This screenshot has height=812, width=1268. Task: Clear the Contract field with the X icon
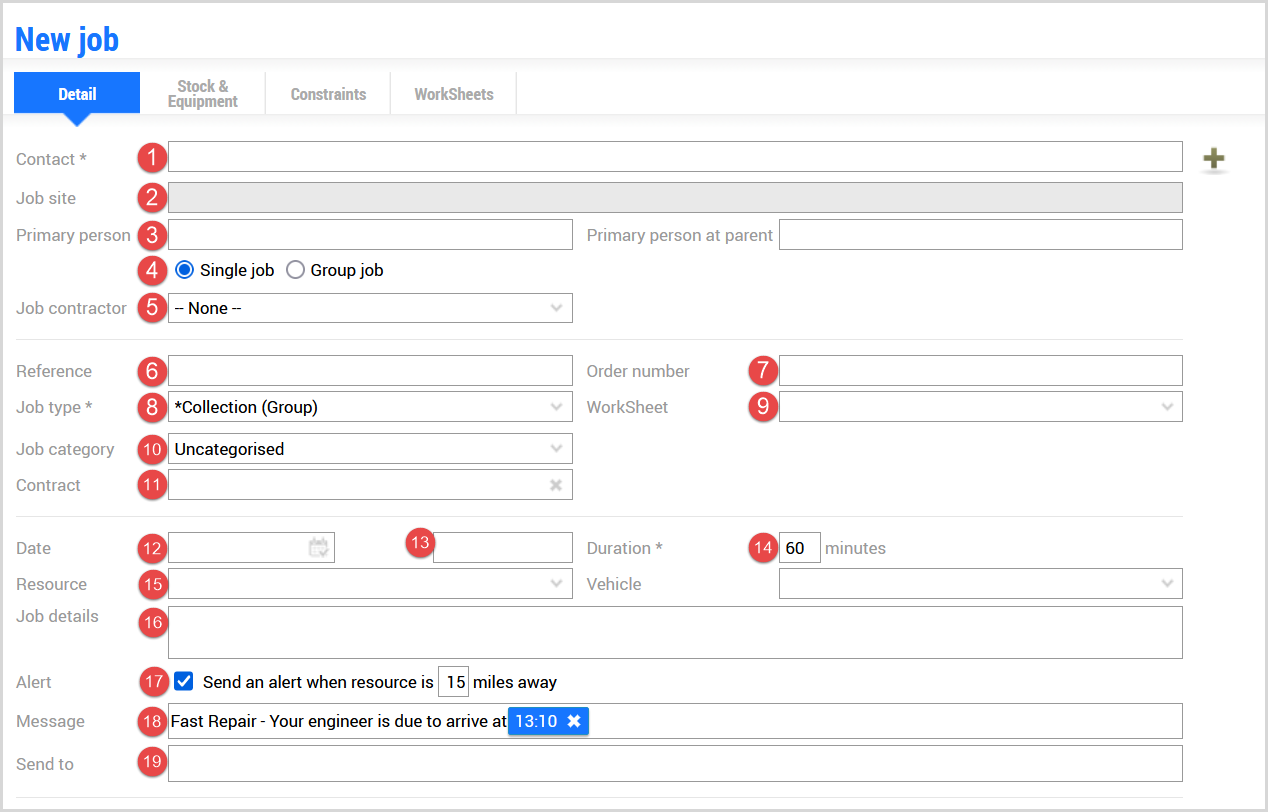pyautogui.click(x=556, y=485)
